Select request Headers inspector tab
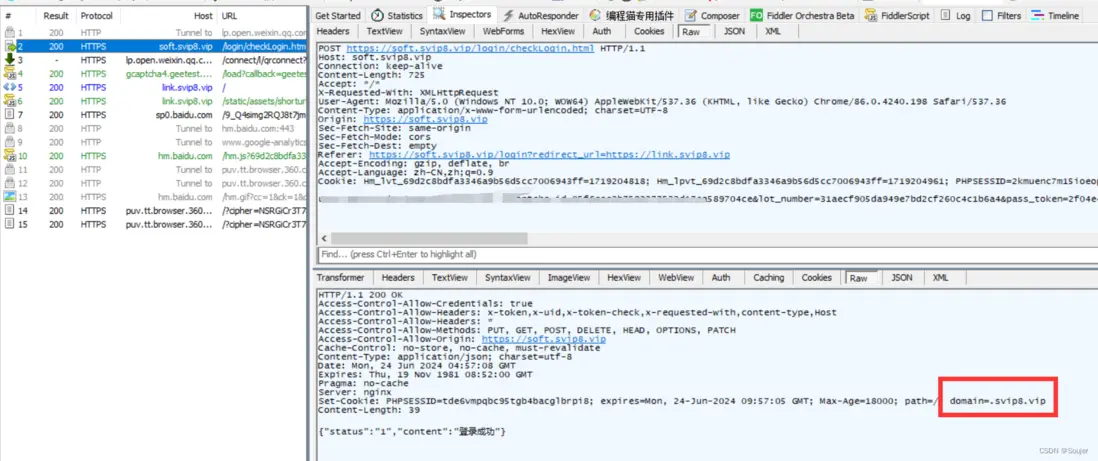 point(333,32)
